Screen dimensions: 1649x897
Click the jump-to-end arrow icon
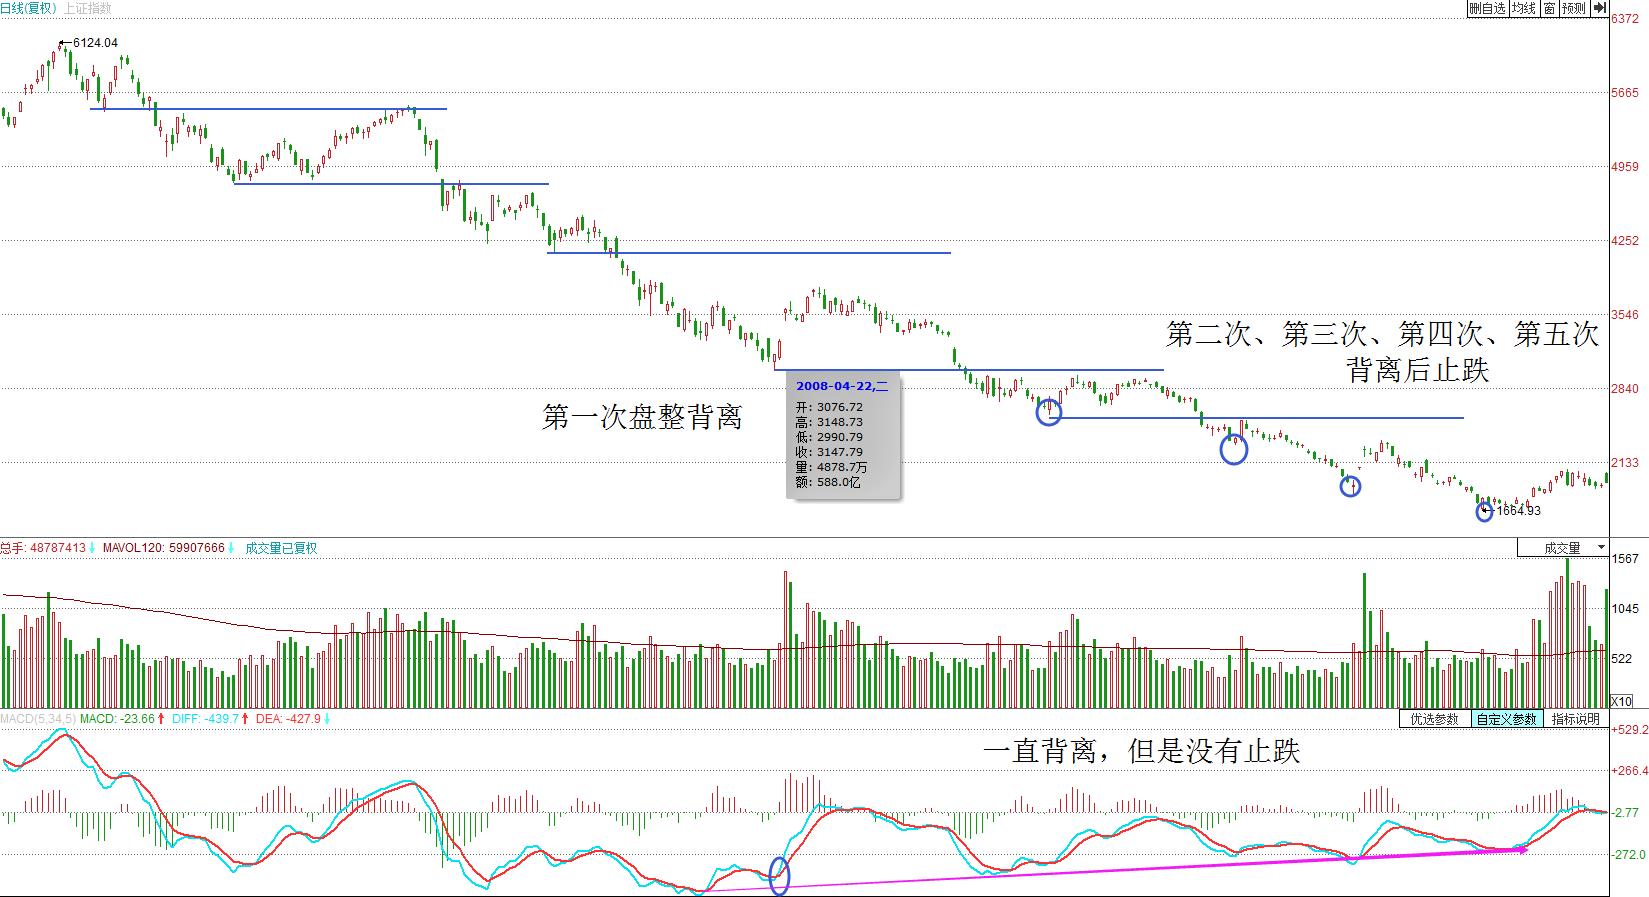(1599, 8)
